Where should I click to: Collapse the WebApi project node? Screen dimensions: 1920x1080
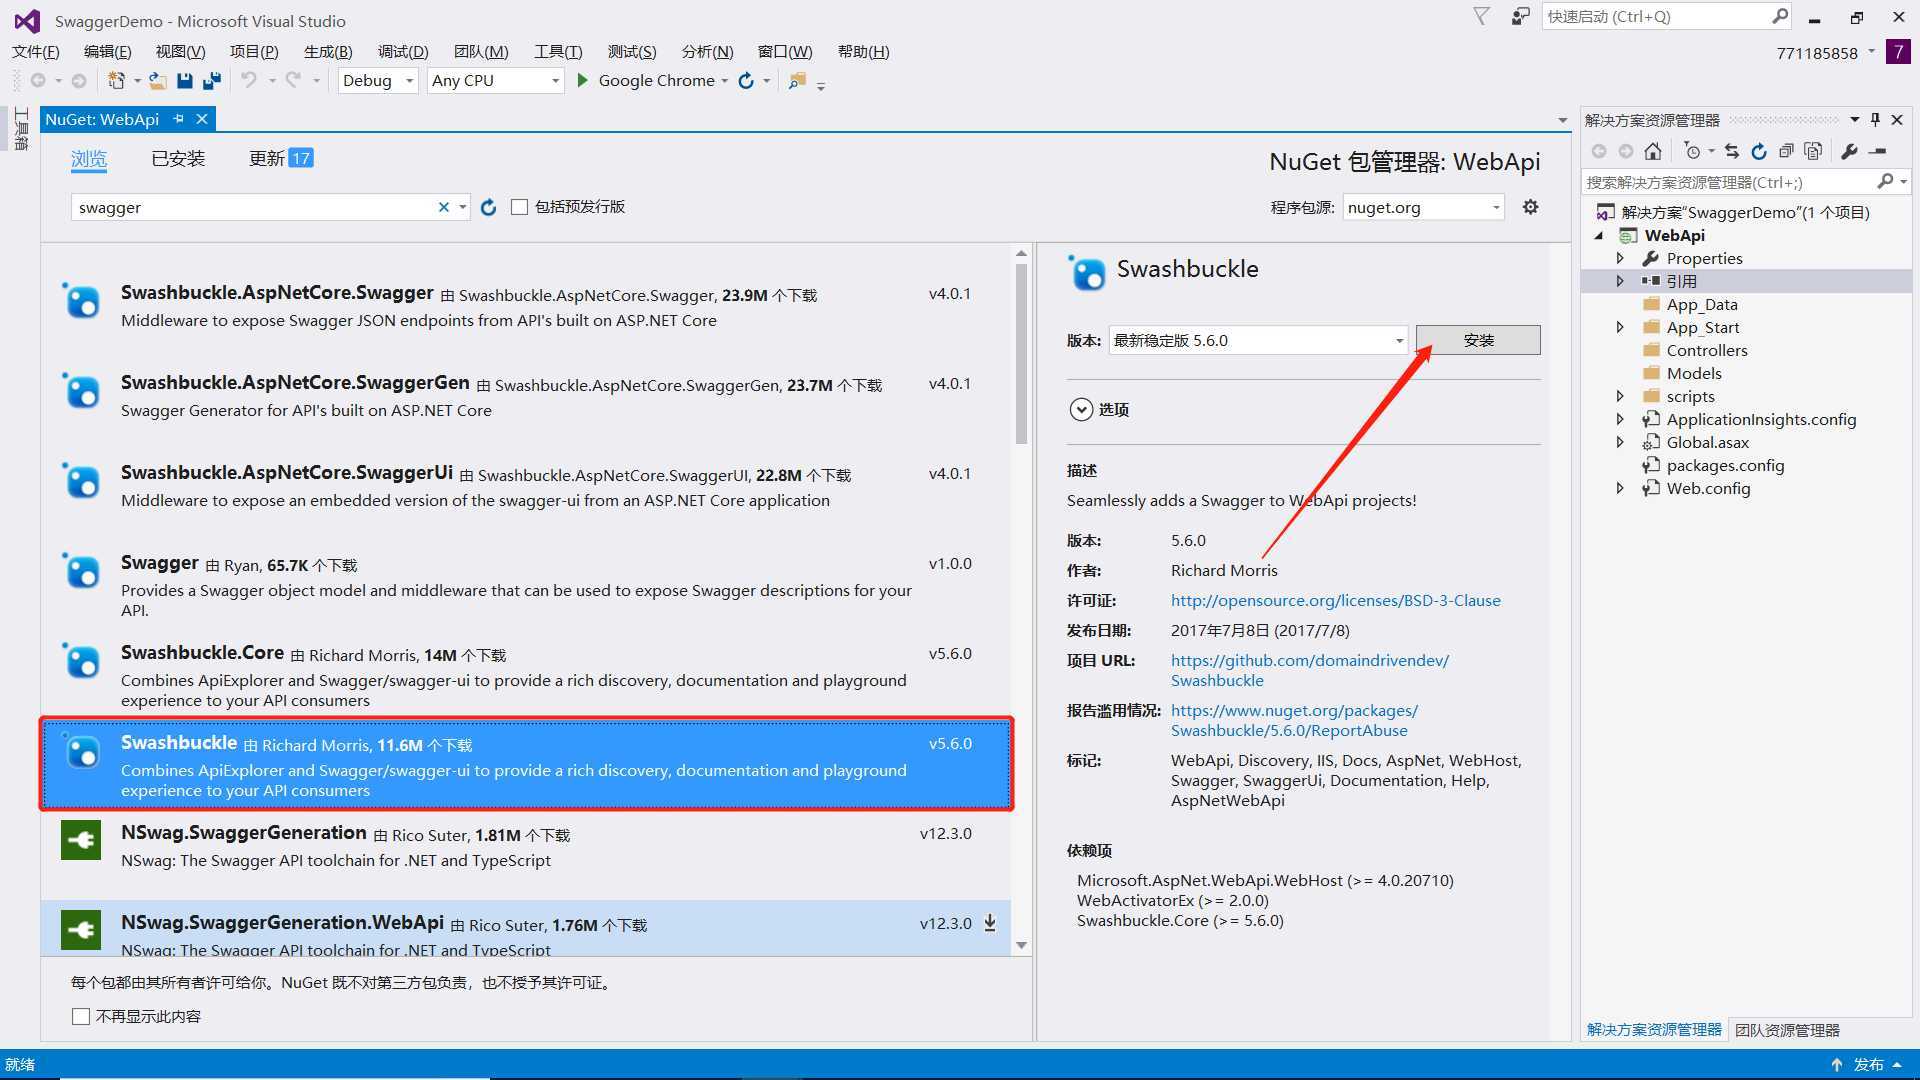tap(1599, 235)
